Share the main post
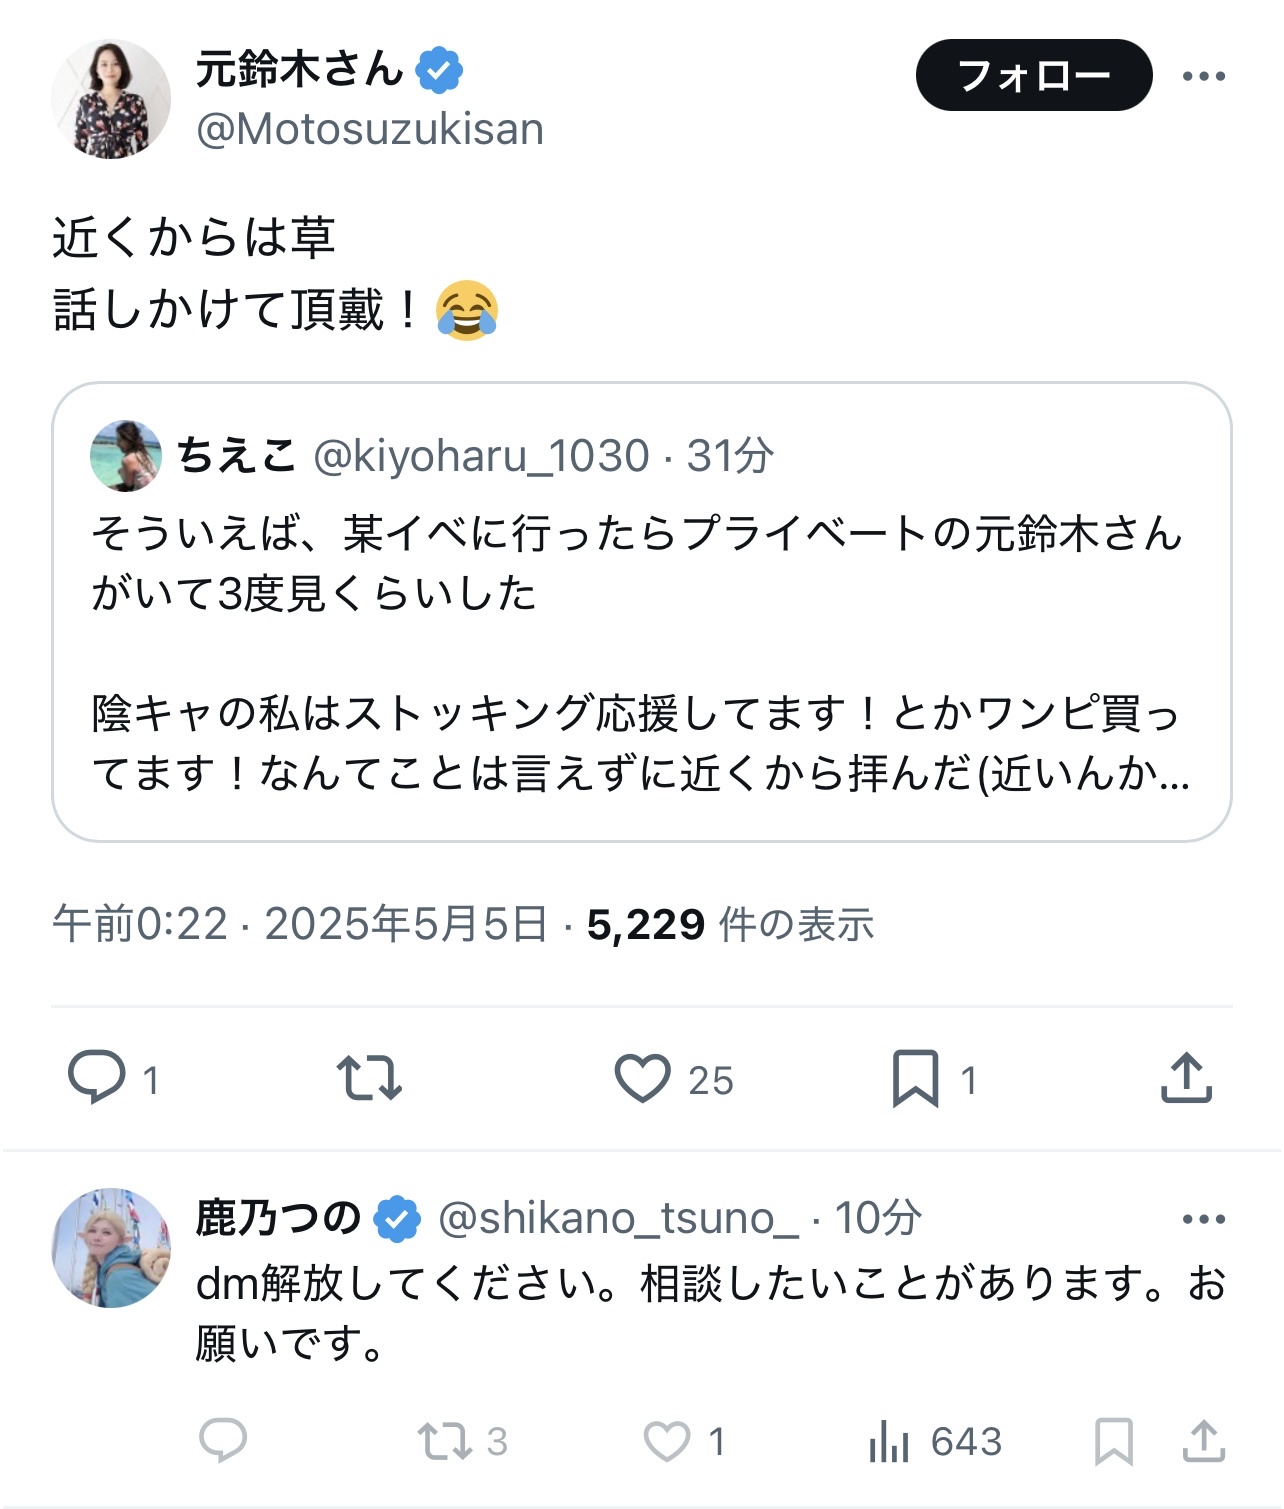This screenshot has height=1509, width=1284. (1186, 1078)
